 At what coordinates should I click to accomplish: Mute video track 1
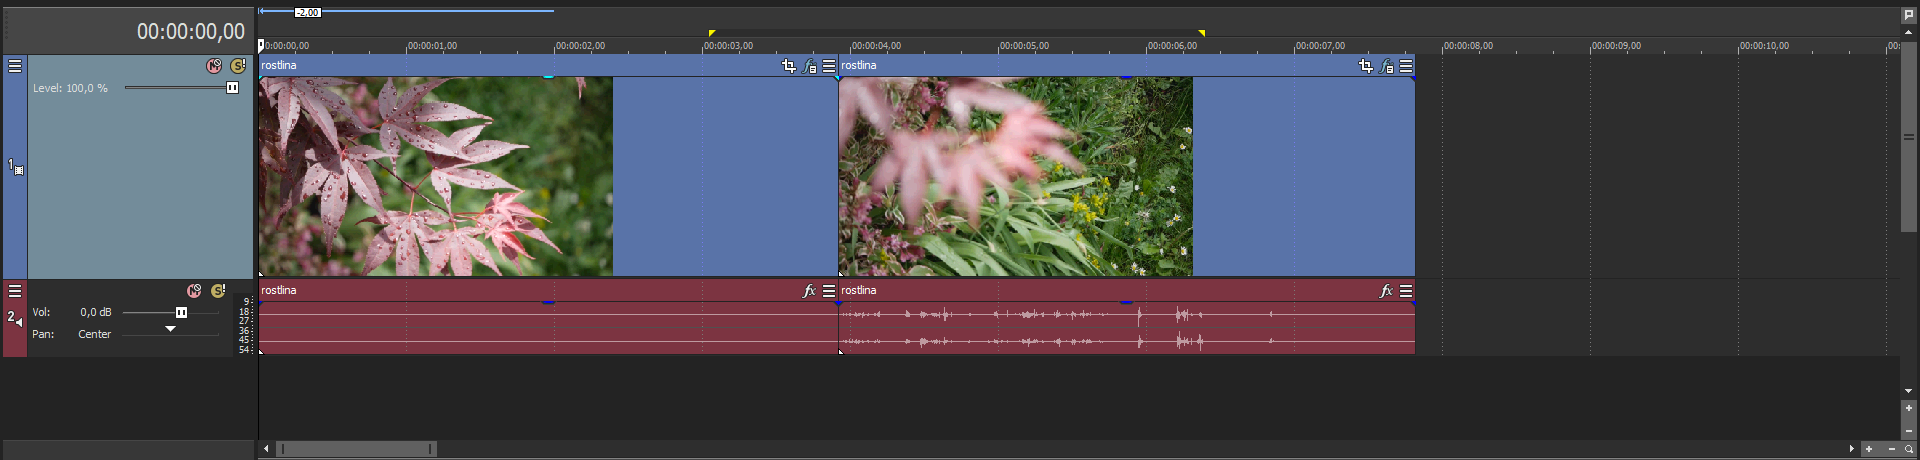point(214,66)
